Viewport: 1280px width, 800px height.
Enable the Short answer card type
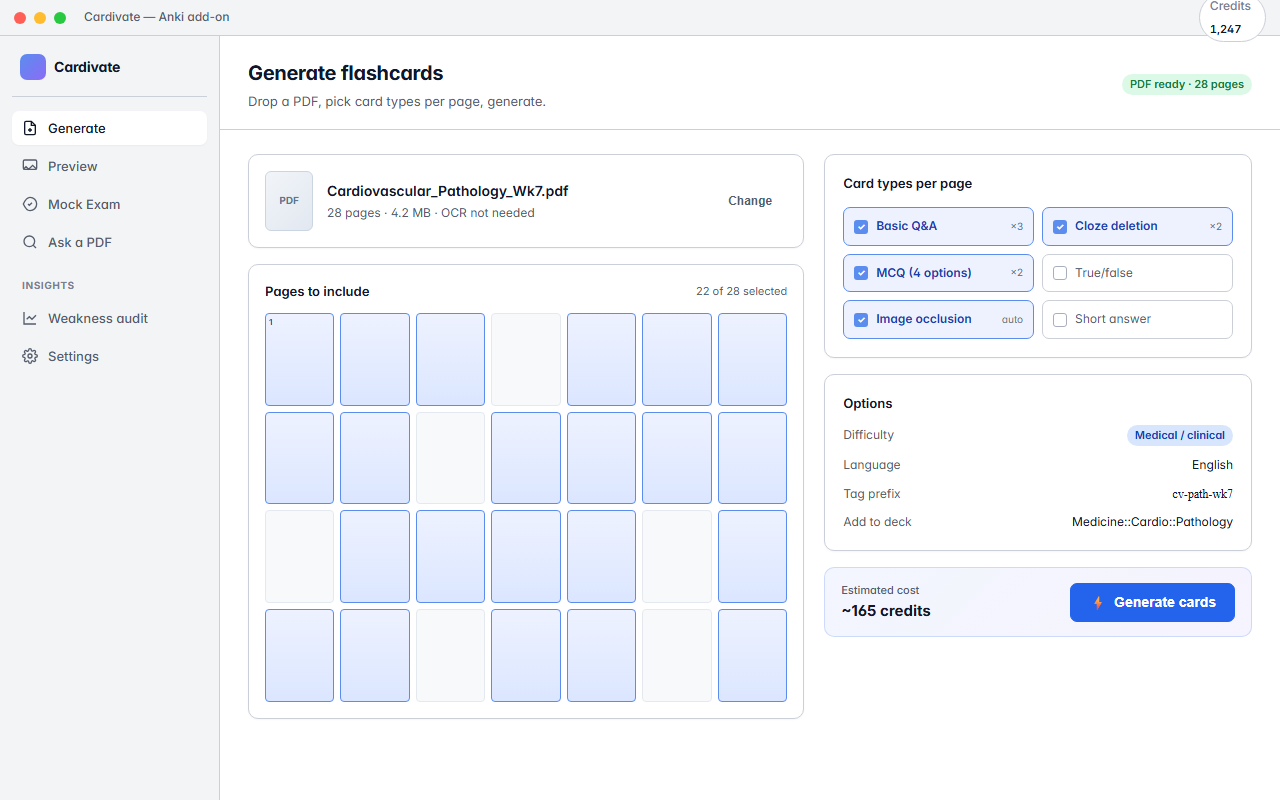pos(1060,320)
